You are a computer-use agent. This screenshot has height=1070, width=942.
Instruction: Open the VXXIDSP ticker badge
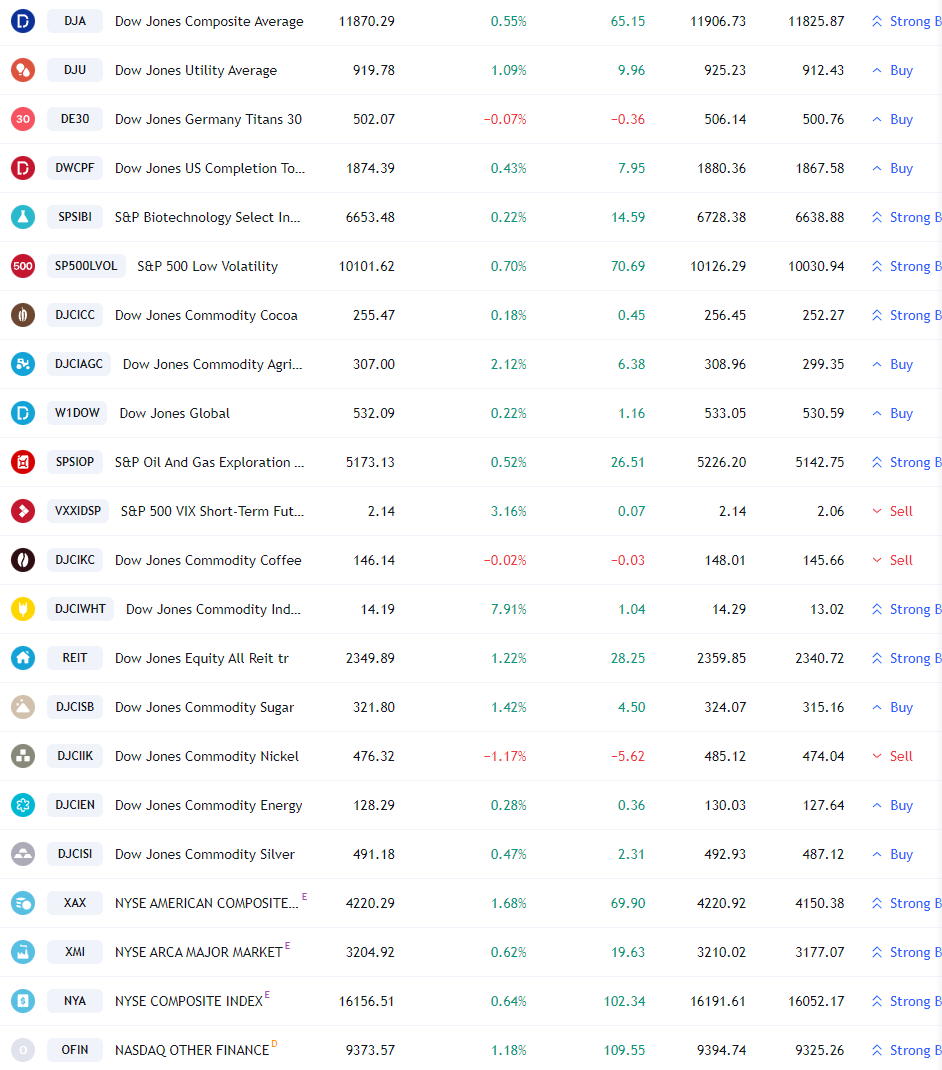[78, 511]
